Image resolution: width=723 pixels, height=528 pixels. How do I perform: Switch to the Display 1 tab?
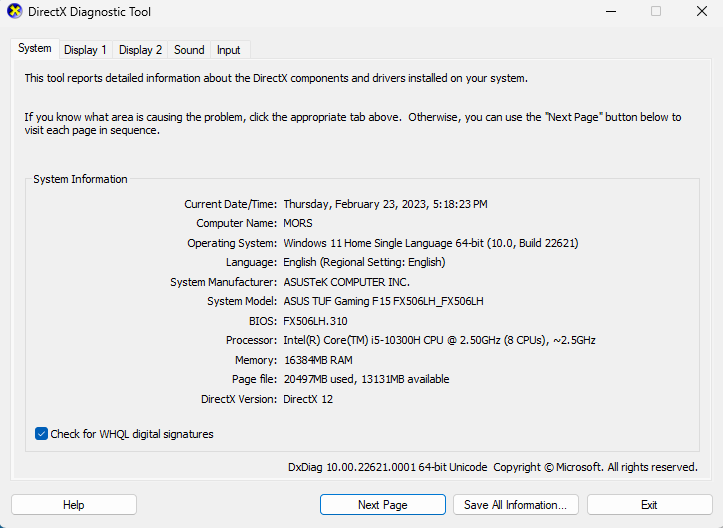(x=85, y=50)
